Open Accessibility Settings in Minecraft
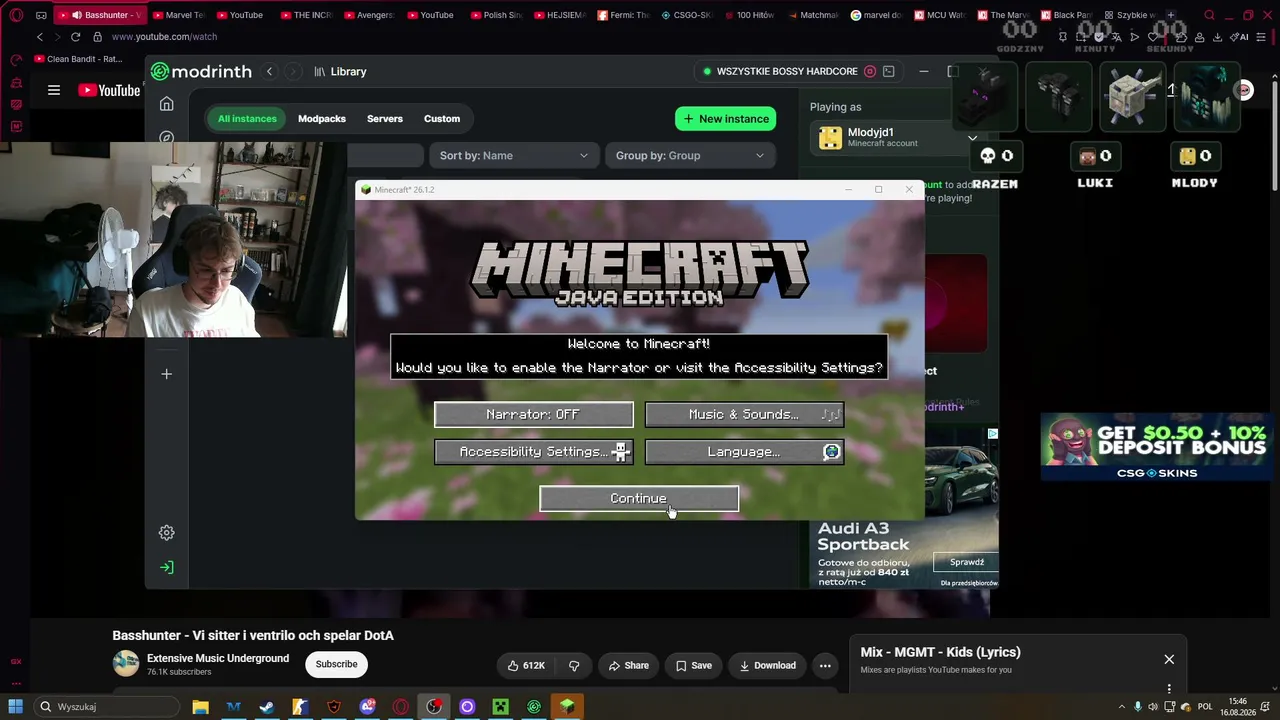1280x720 pixels. [x=534, y=452]
